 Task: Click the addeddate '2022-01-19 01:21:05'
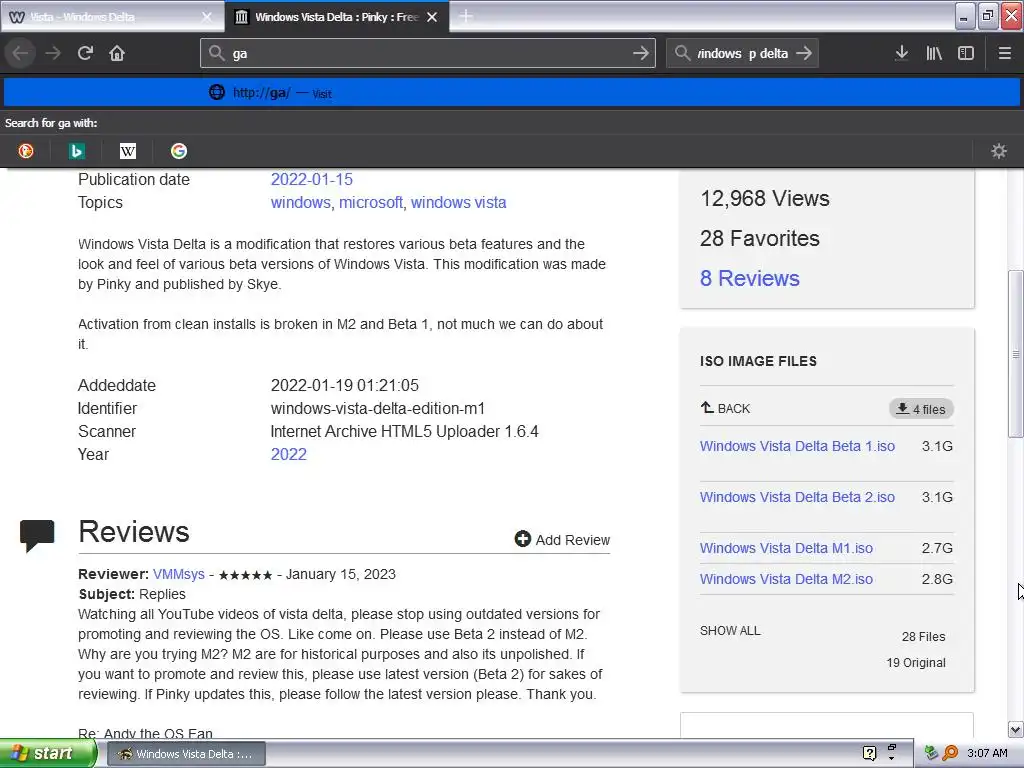click(344, 385)
